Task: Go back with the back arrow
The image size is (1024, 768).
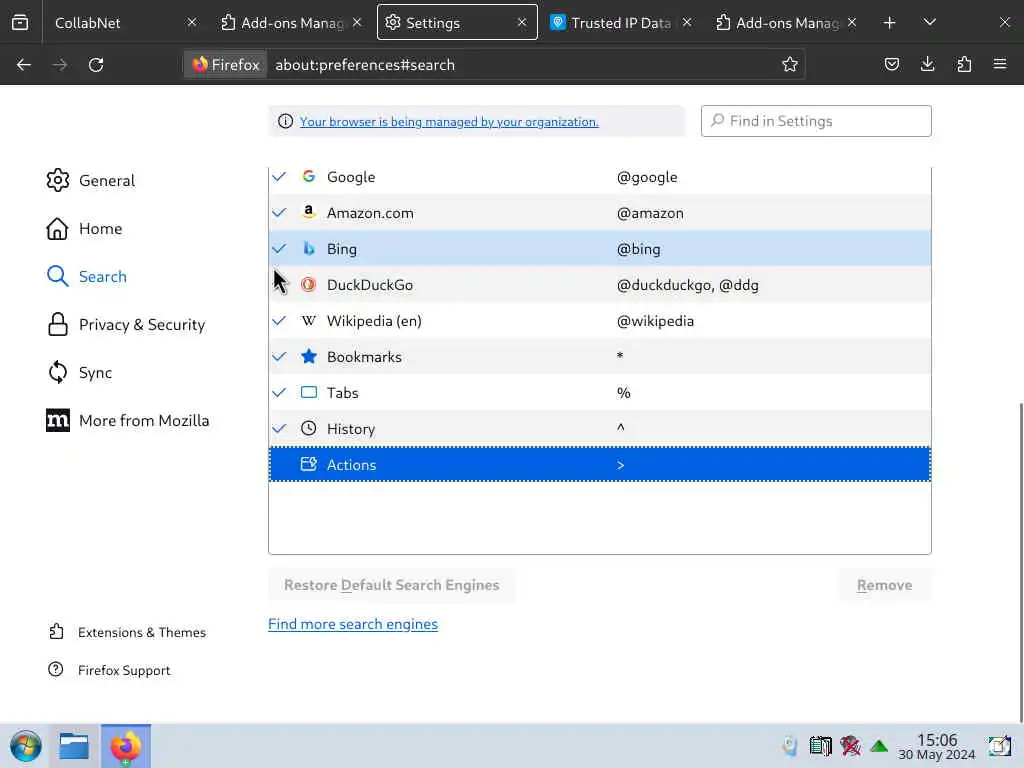Action: coord(24,65)
